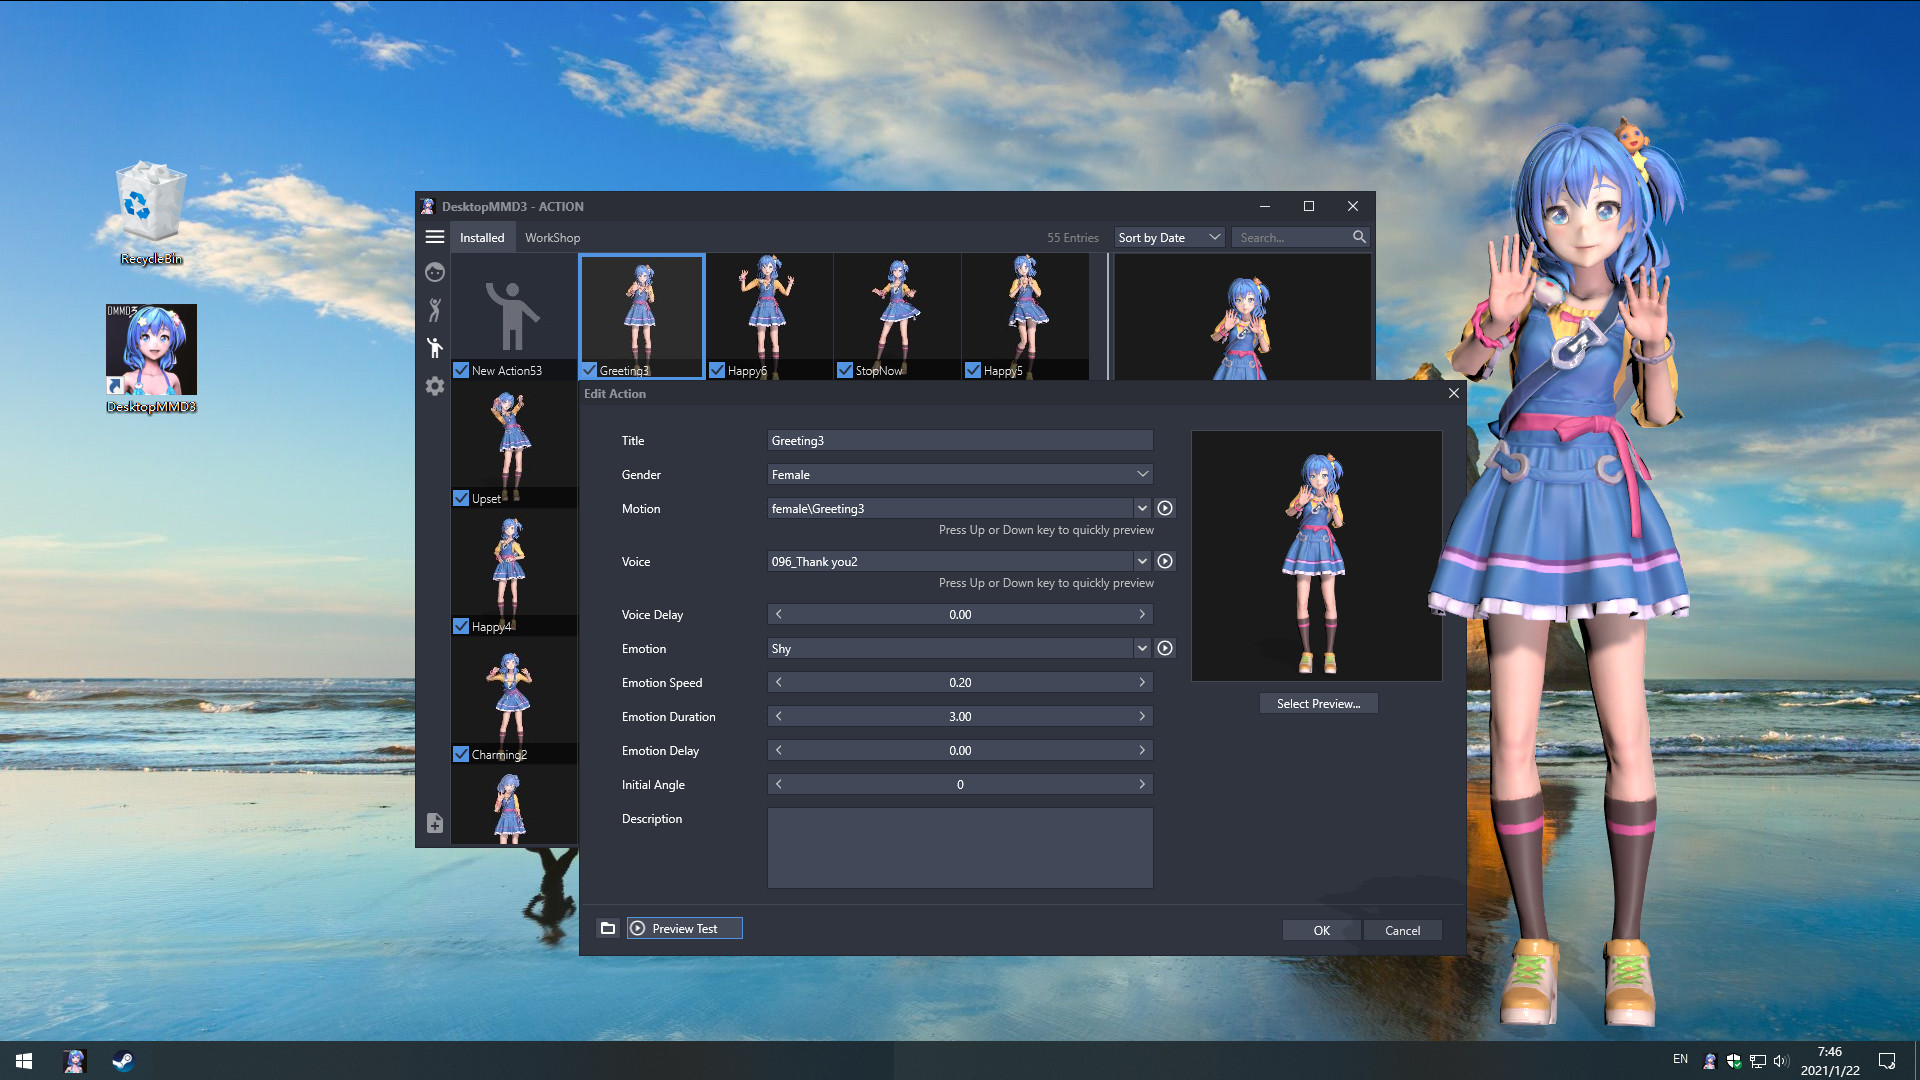
Task: Open the Gender dropdown
Action: pyautogui.click(x=1142, y=474)
